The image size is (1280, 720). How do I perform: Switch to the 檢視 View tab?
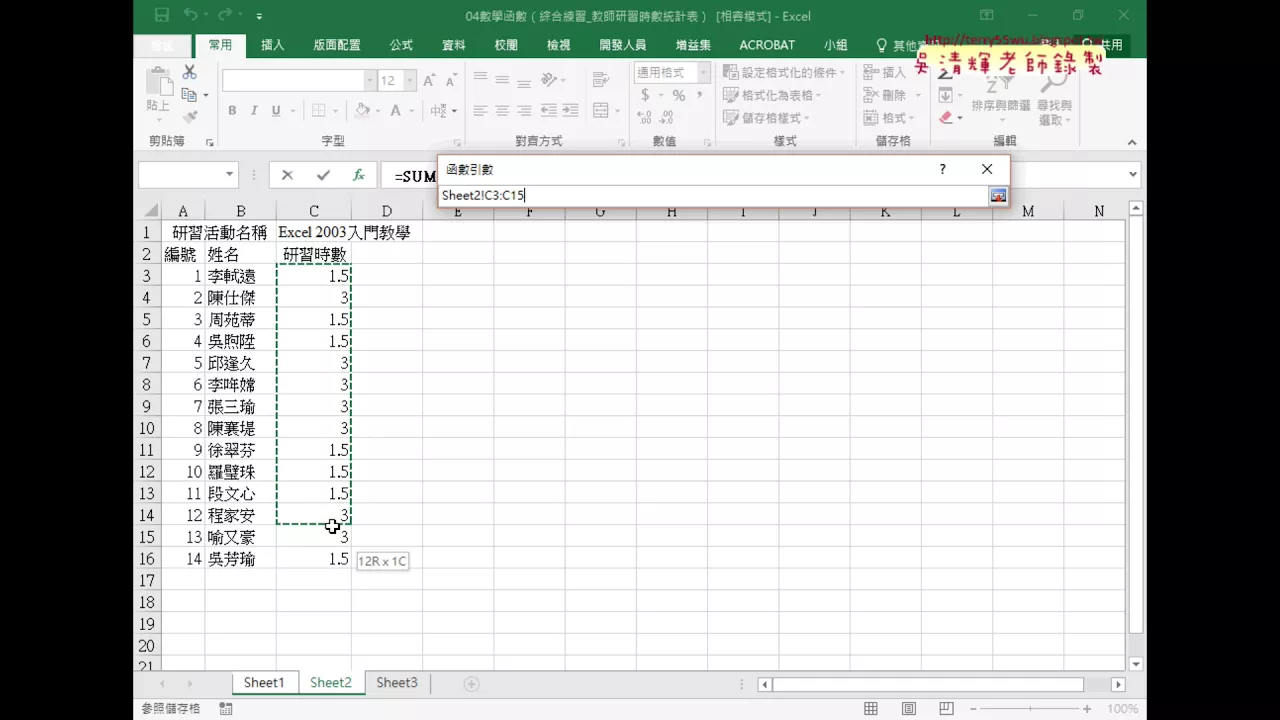pyautogui.click(x=559, y=45)
